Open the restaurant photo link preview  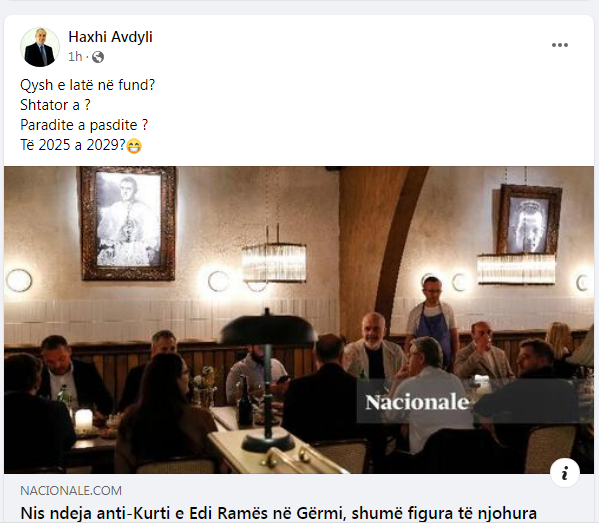(299, 320)
